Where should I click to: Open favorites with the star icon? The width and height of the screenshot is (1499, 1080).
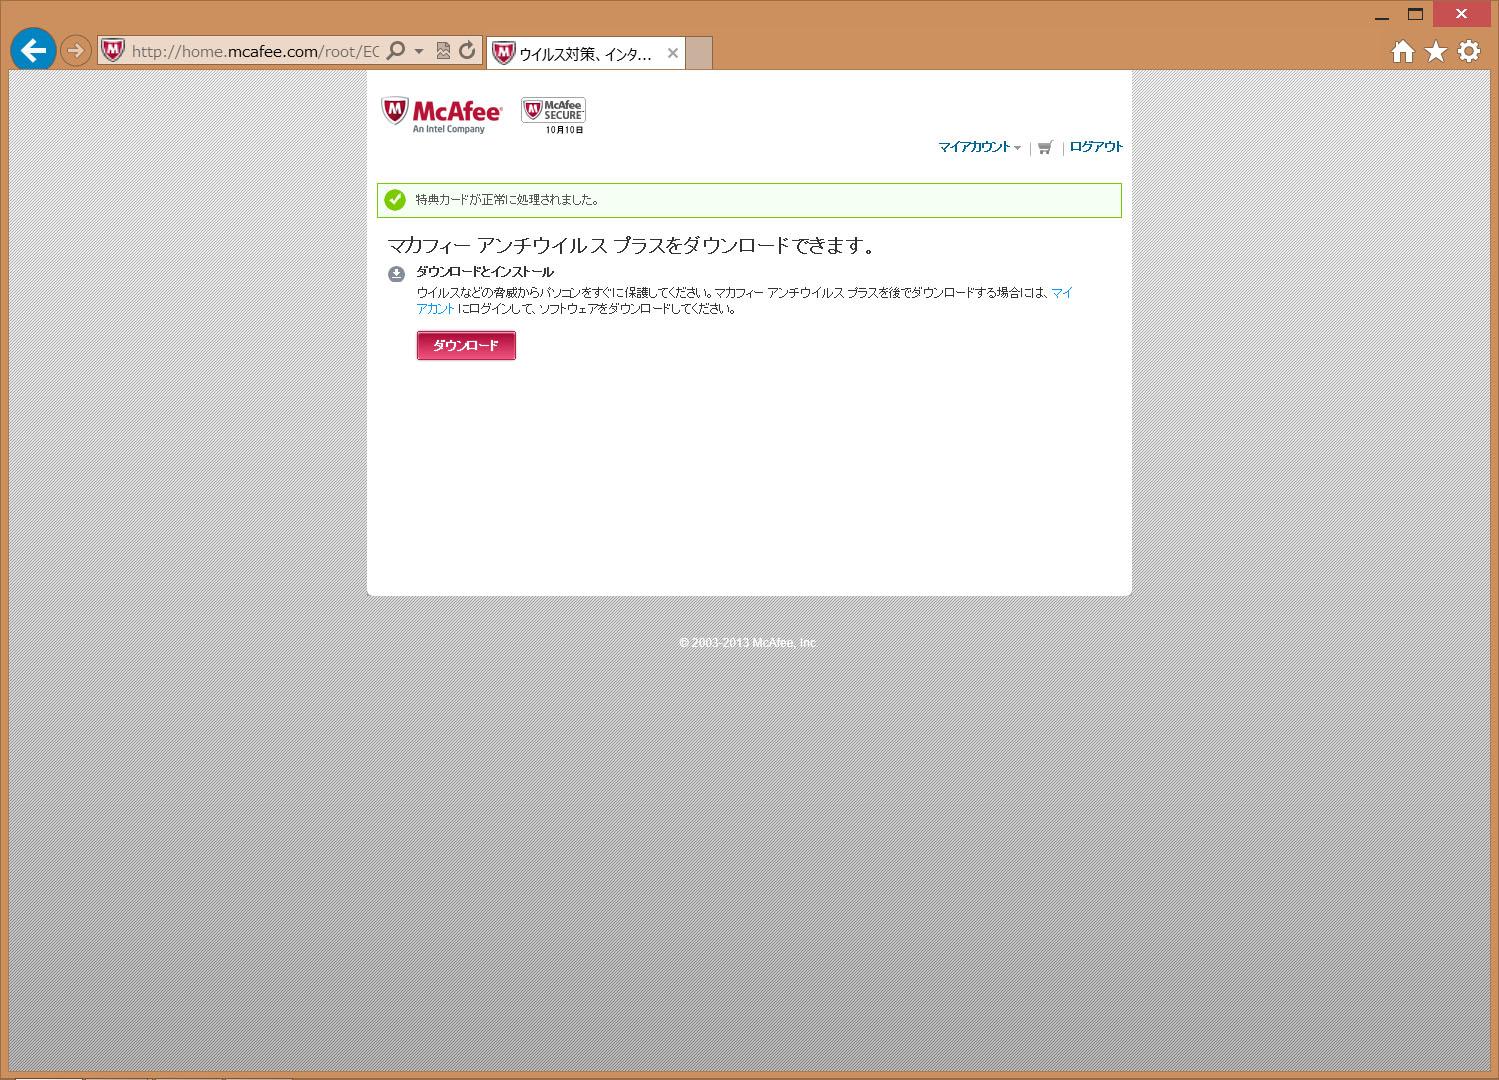point(1436,51)
